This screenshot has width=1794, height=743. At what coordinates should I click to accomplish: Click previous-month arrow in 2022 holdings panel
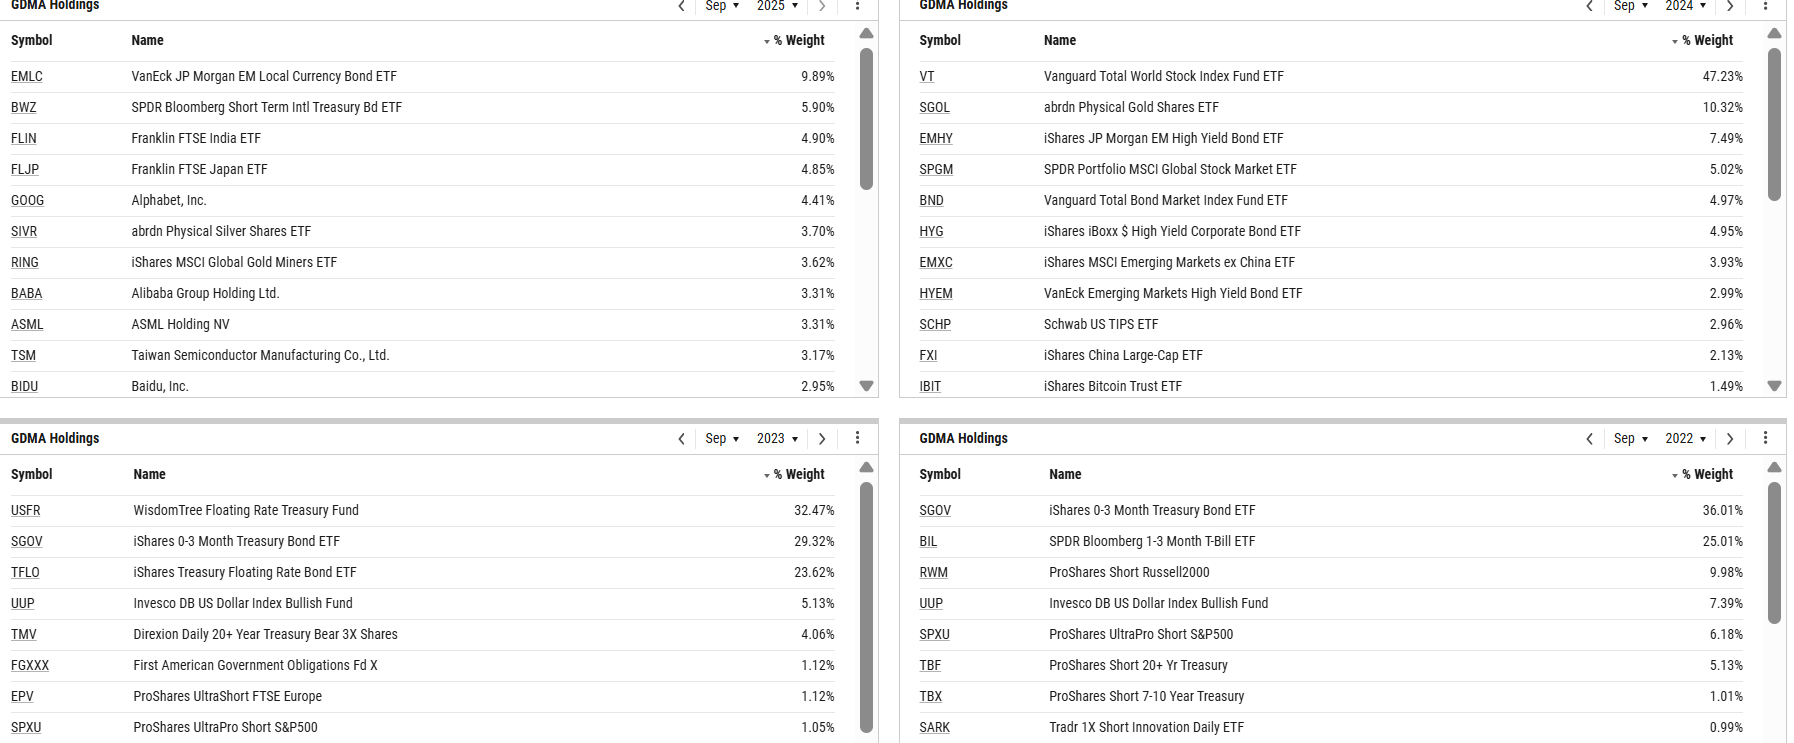1590,439
